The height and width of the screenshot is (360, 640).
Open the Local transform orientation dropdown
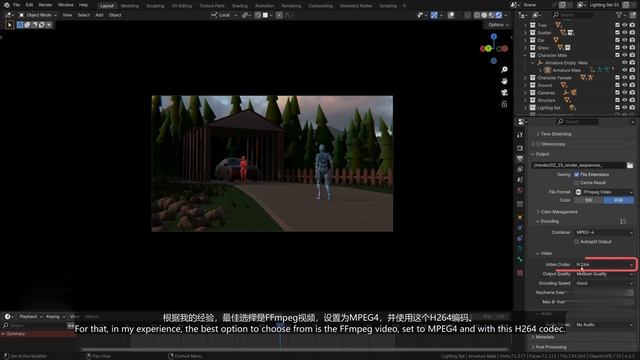point(224,15)
